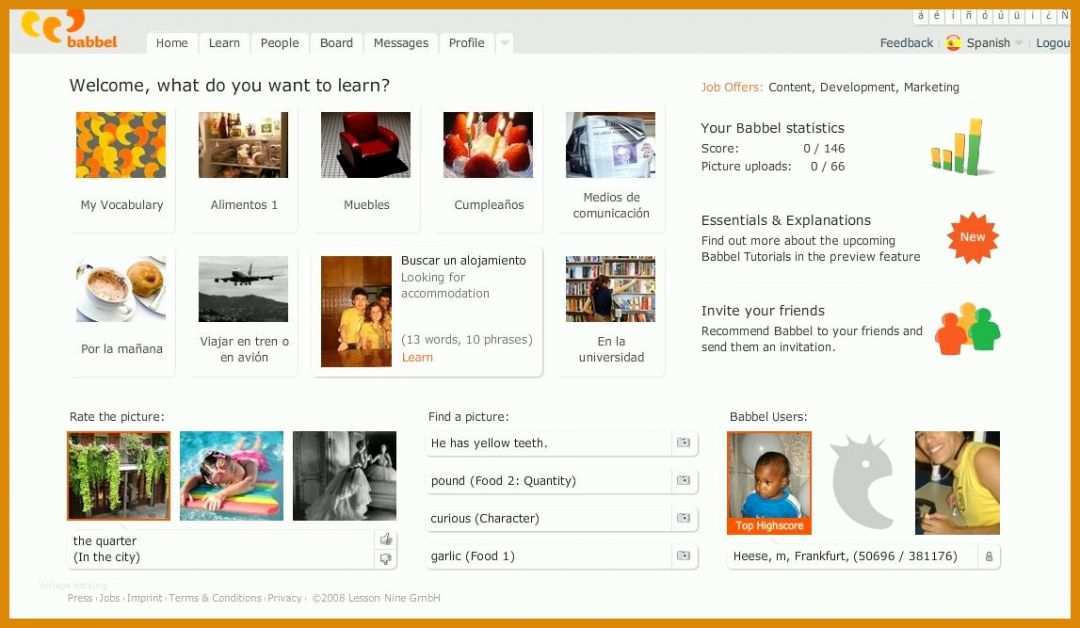Image resolution: width=1080 pixels, height=628 pixels.
Task: Open Your Babbel statistics heading
Action: 772,128
